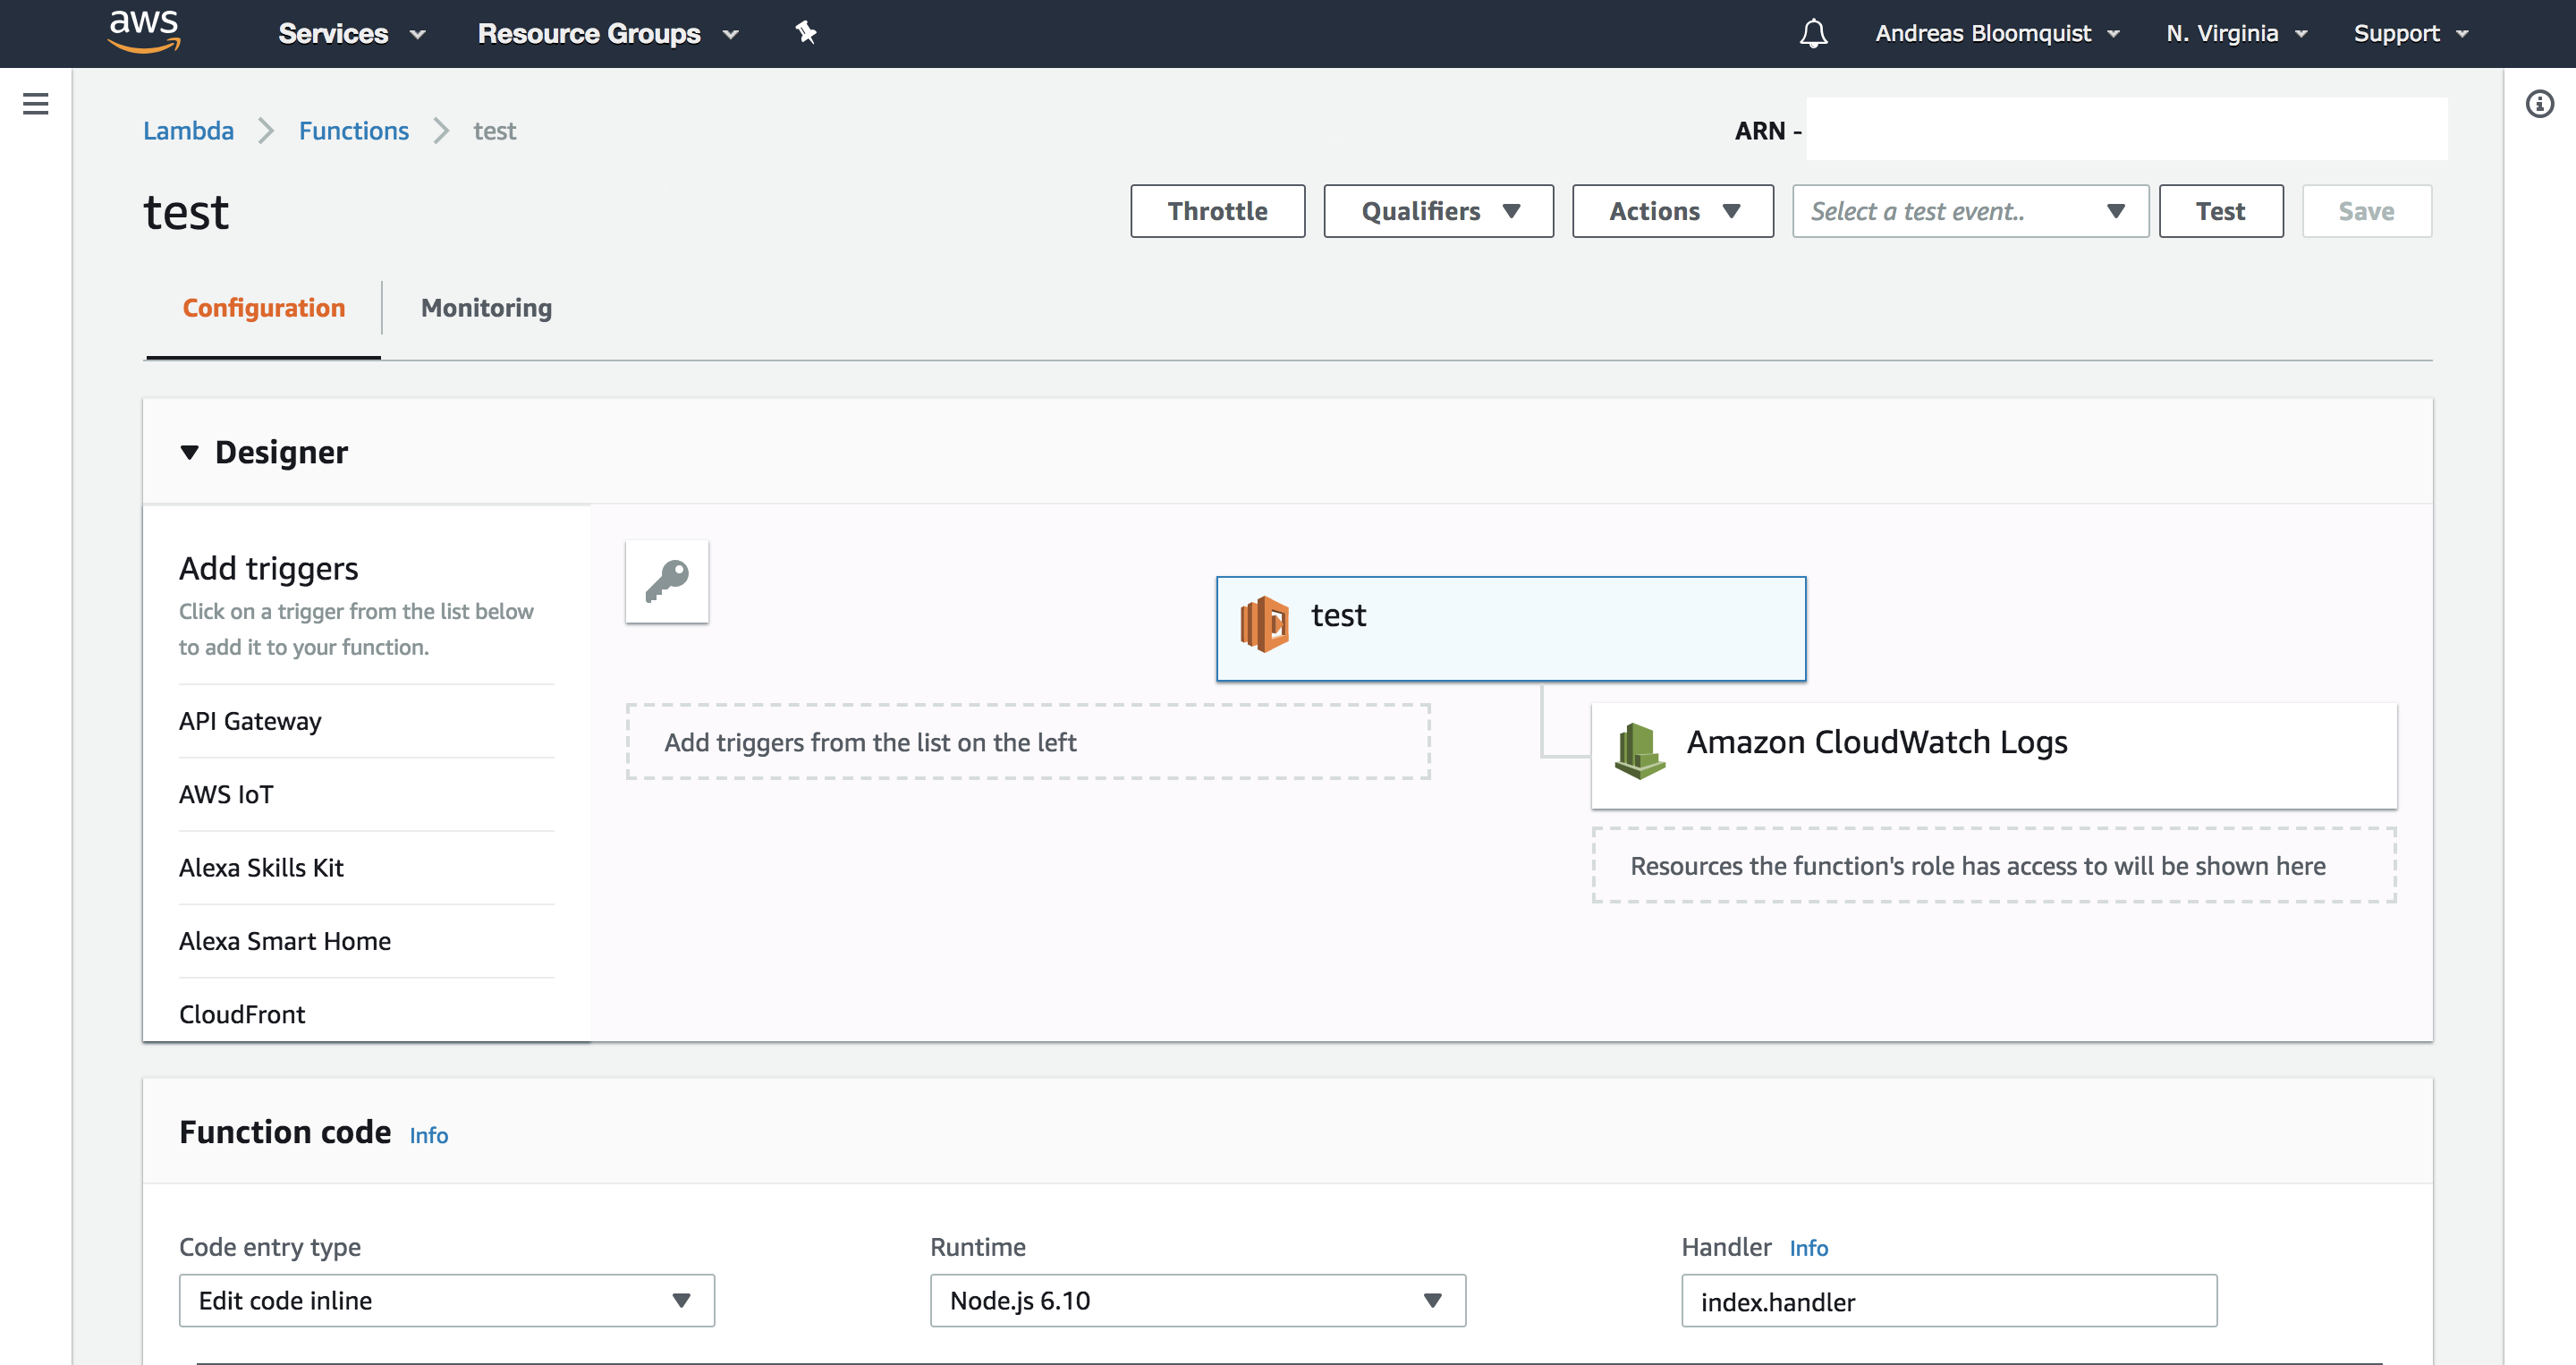This screenshot has height=1365, width=2576.
Task: Open the Runtime dropdown showing Node.js 6.10
Action: click(x=1196, y=1301)
